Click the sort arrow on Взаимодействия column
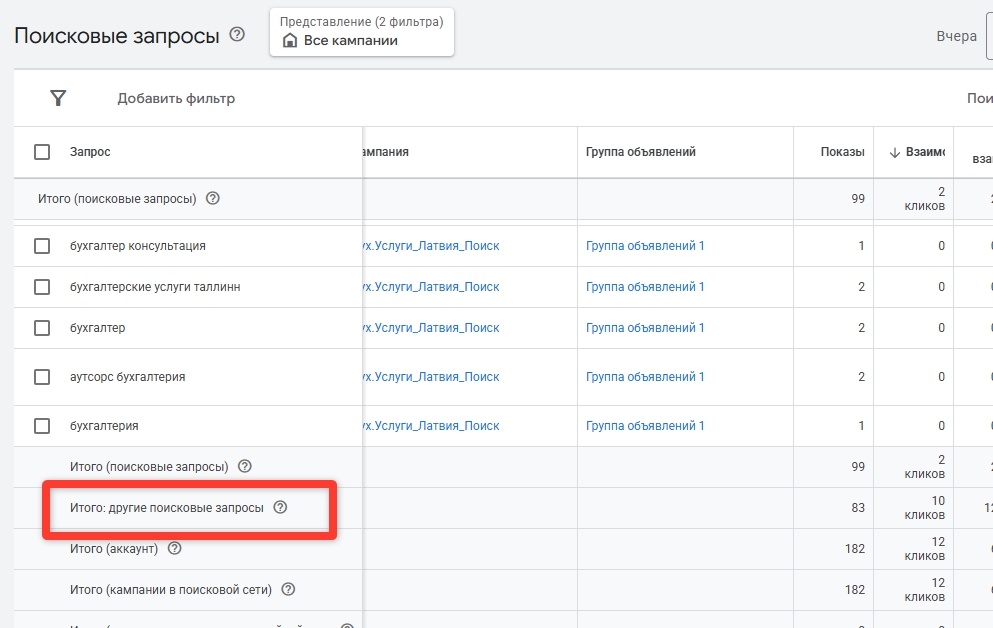Screen dimensions: 993x628 tap(895, 152)
